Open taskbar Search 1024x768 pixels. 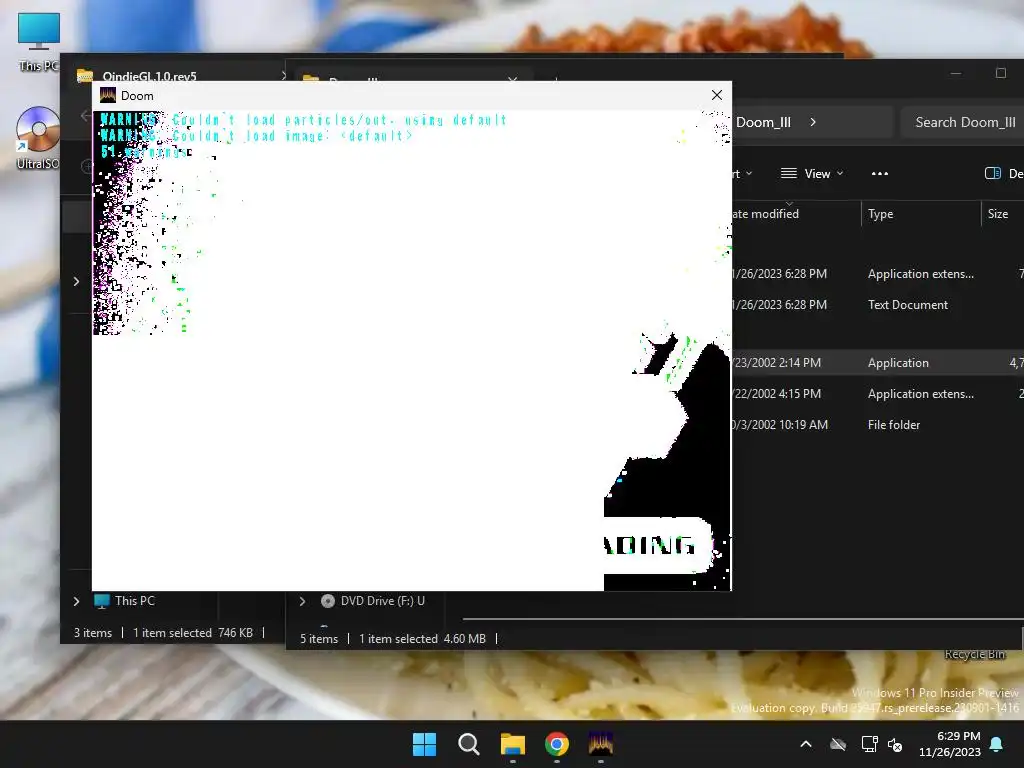[468, 744]
